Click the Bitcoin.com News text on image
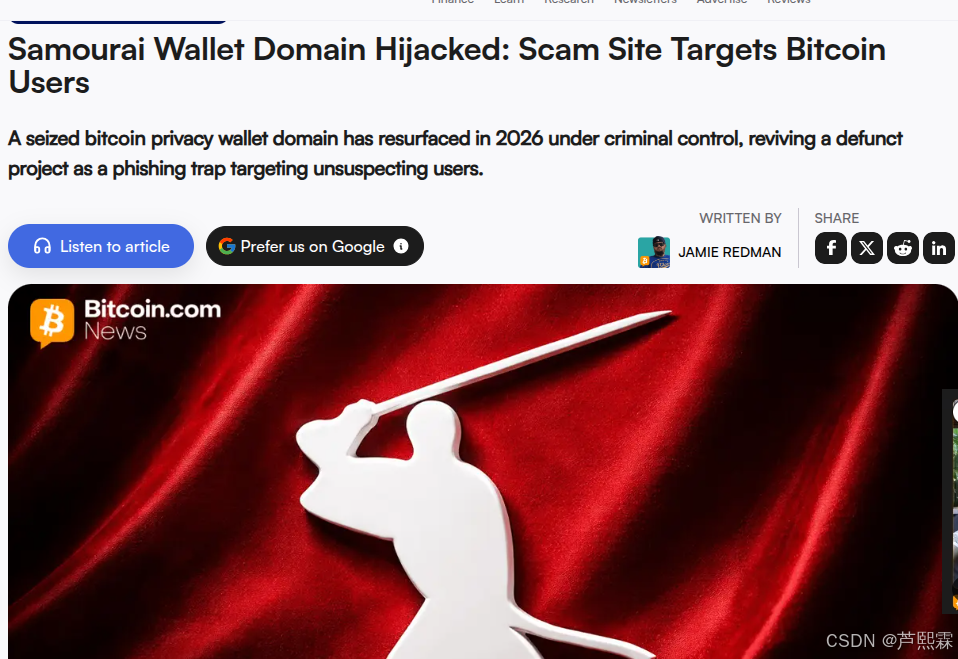958x659 pixels. click(x=152, y=320)
